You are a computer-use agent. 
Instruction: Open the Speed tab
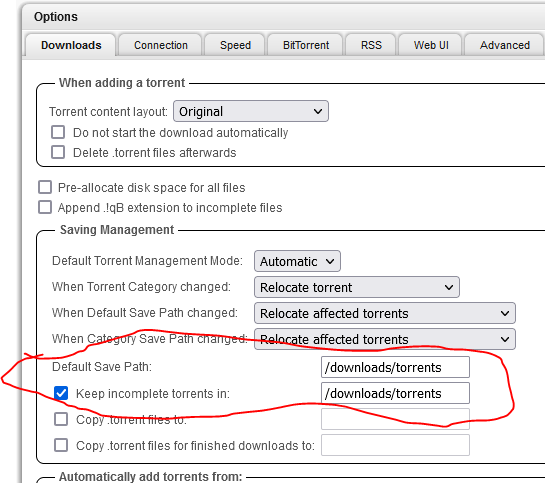pyautogui.click(x=235, y=45)
